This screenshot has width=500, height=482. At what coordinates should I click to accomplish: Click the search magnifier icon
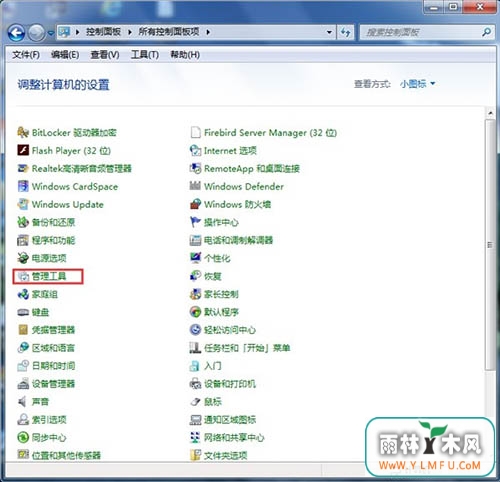pyautogui.click(x=486, y=32)
